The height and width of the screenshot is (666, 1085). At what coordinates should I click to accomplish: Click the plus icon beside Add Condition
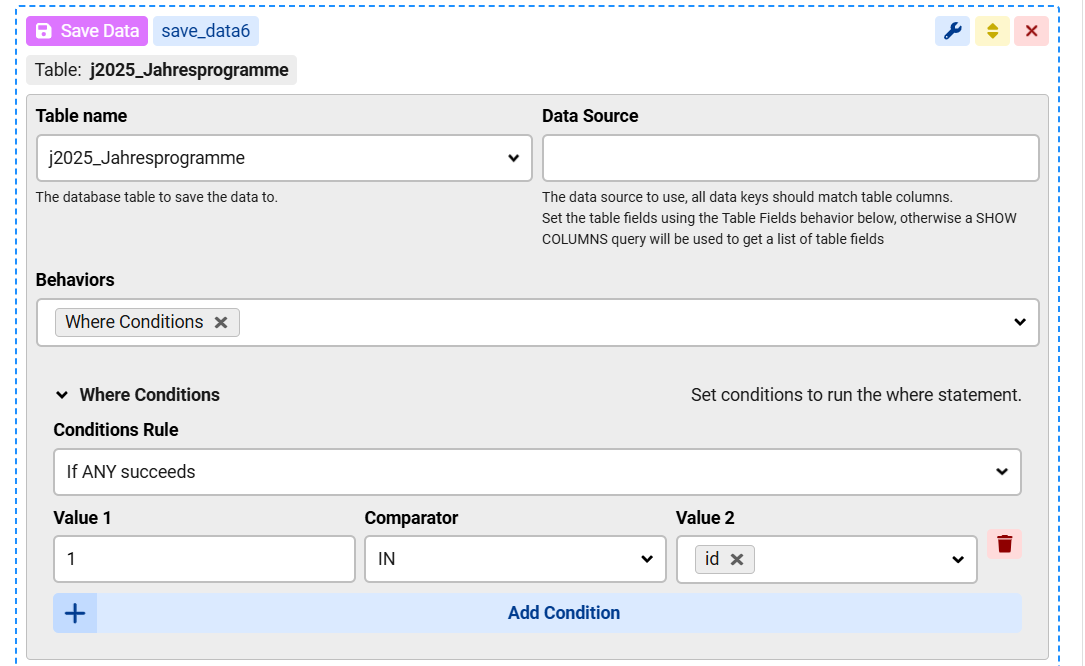point(75,613)
